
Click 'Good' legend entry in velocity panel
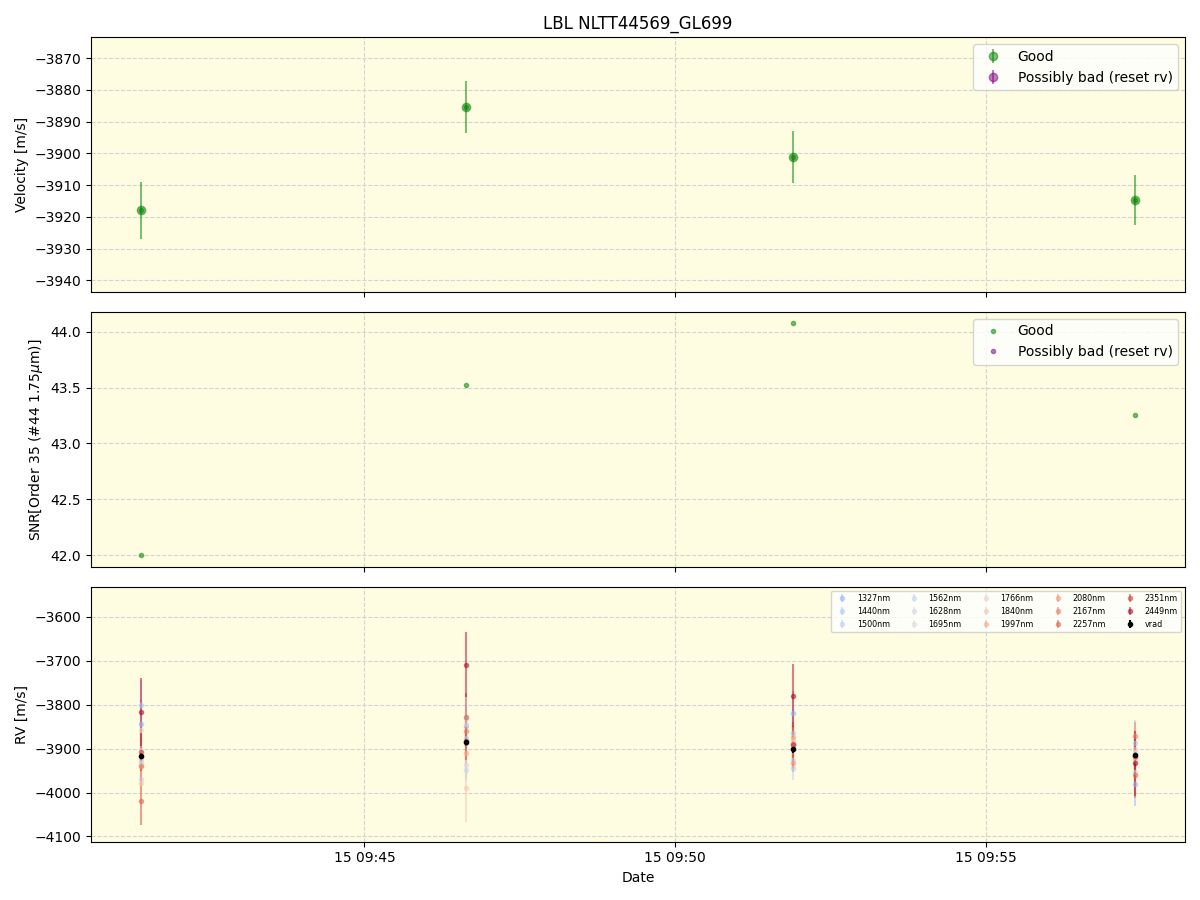click(1035, 57)
